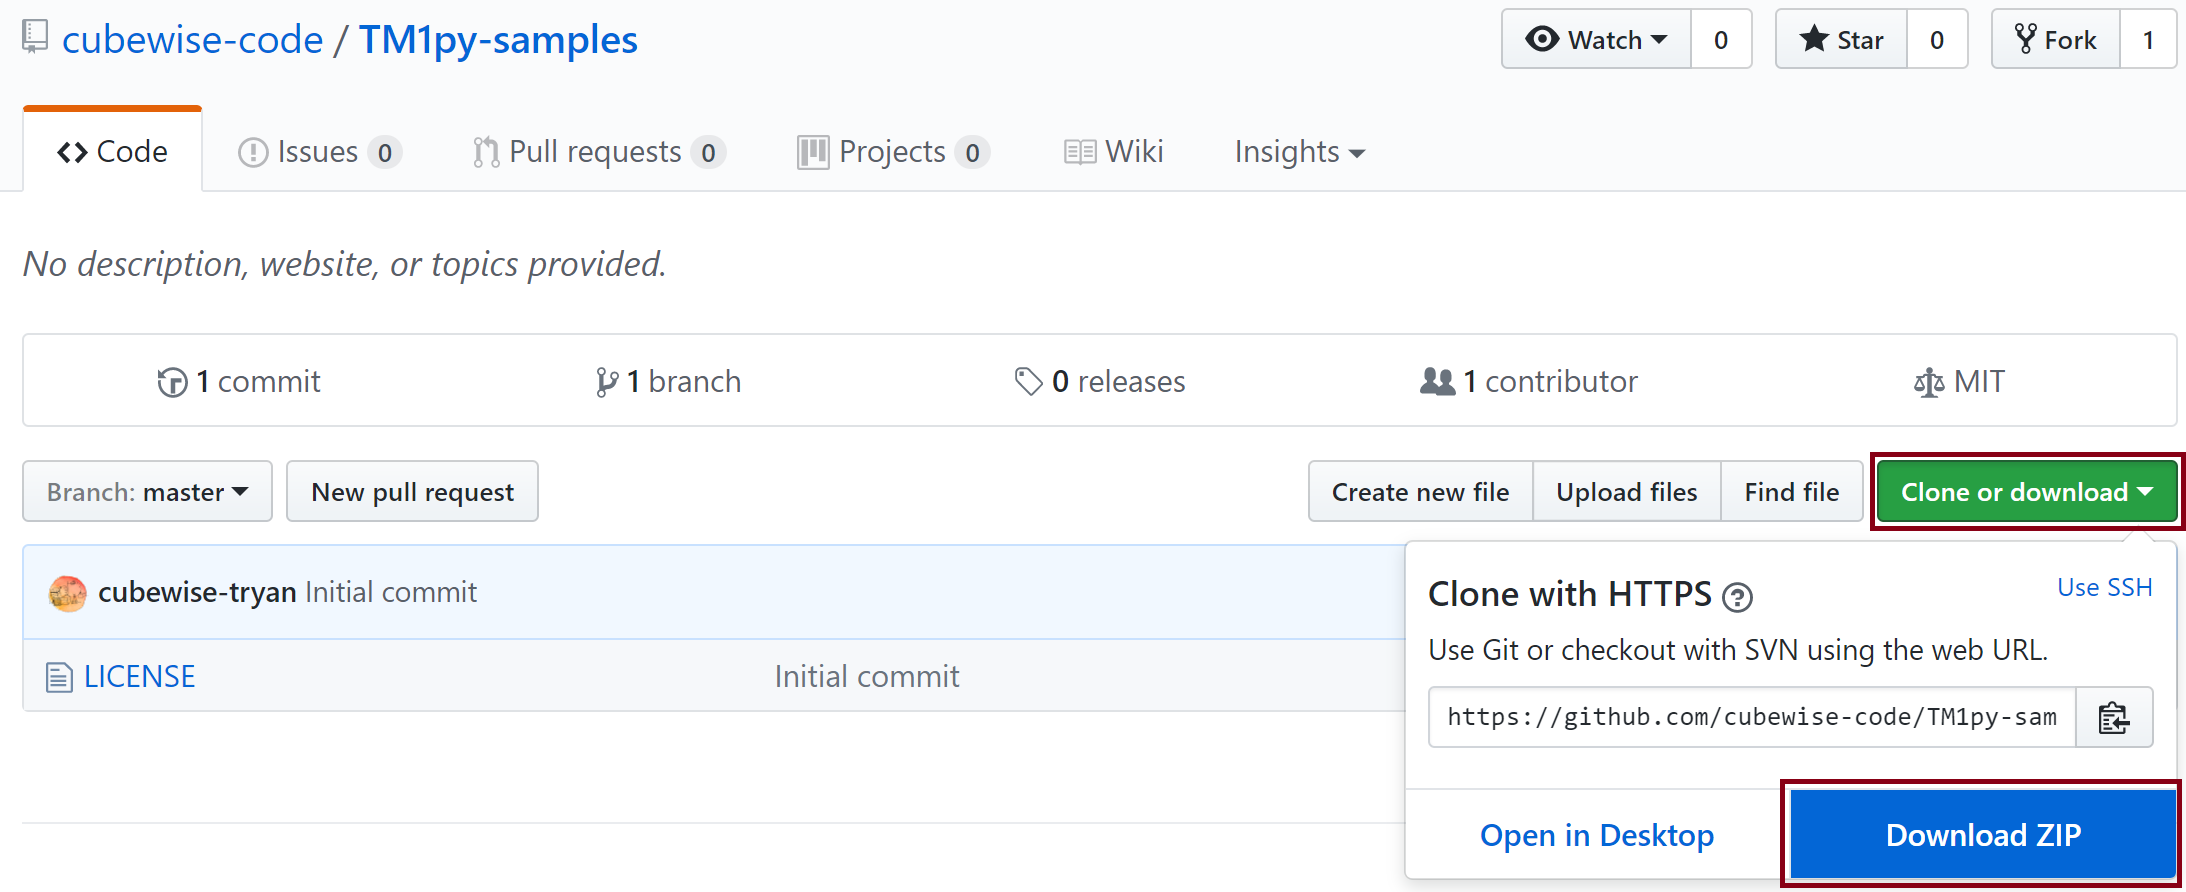The width and height of the screenshot is (2186, 892).
Task: Click the code brackets icon on Code tab
Action: [72, 152]
